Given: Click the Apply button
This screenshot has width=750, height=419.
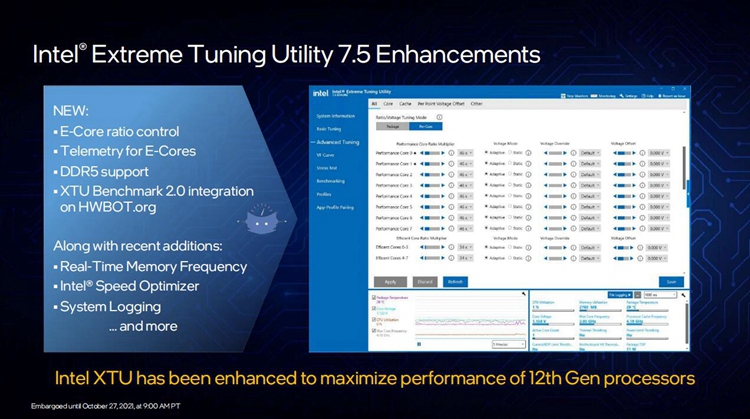Looking at the screenshot, I should point(390,282).
